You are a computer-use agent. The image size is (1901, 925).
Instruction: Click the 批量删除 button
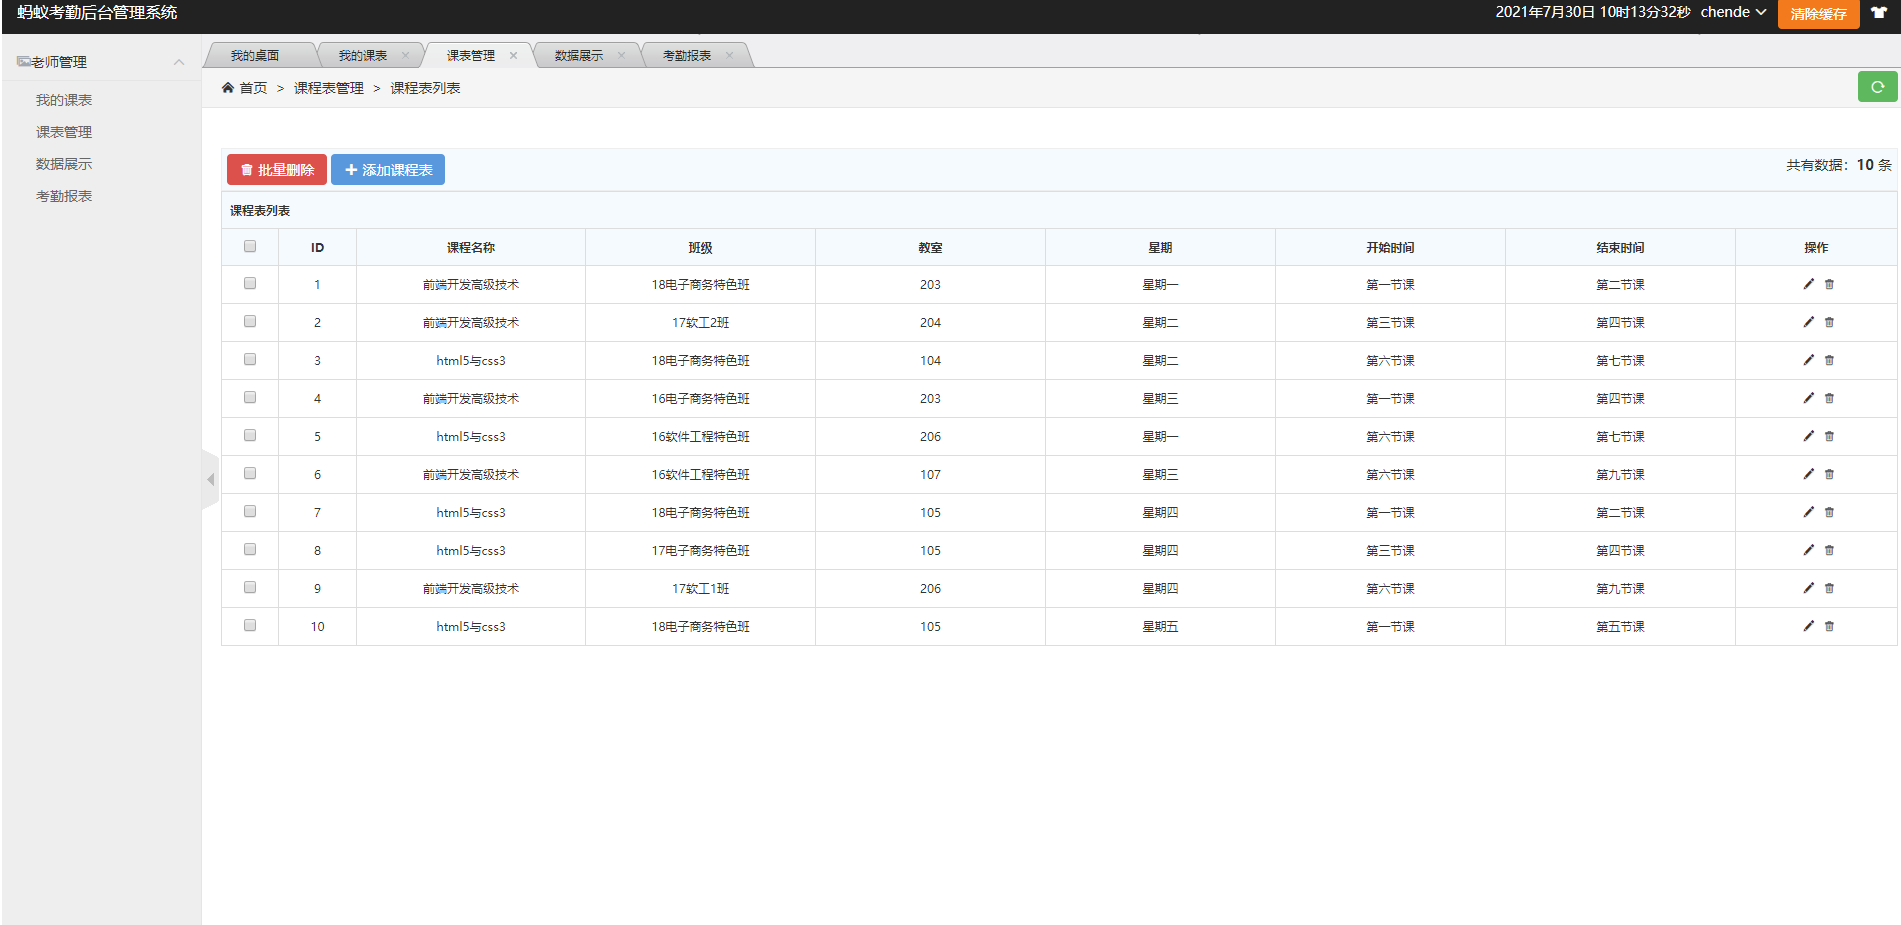pyautogui.click(x=277, y=170)
